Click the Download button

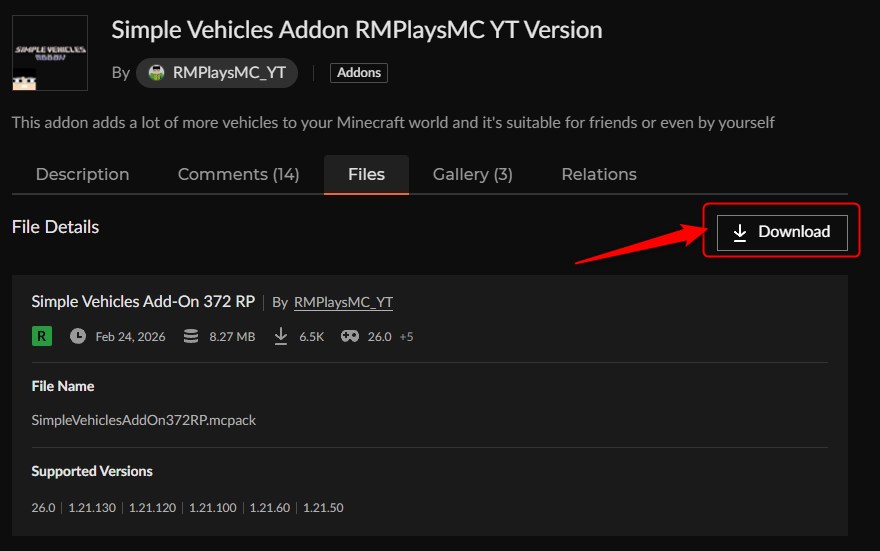[782, 232]
